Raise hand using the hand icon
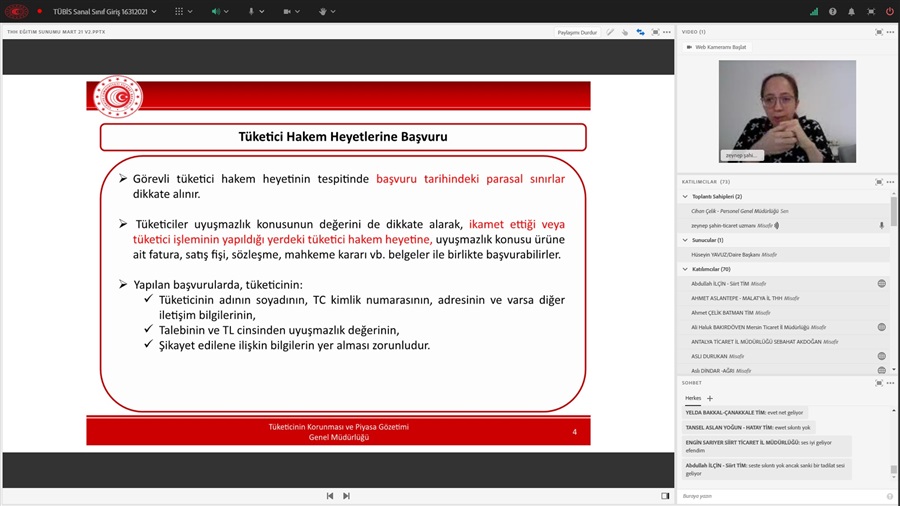This screenshot has width=900, height=506. pos(323,11)
